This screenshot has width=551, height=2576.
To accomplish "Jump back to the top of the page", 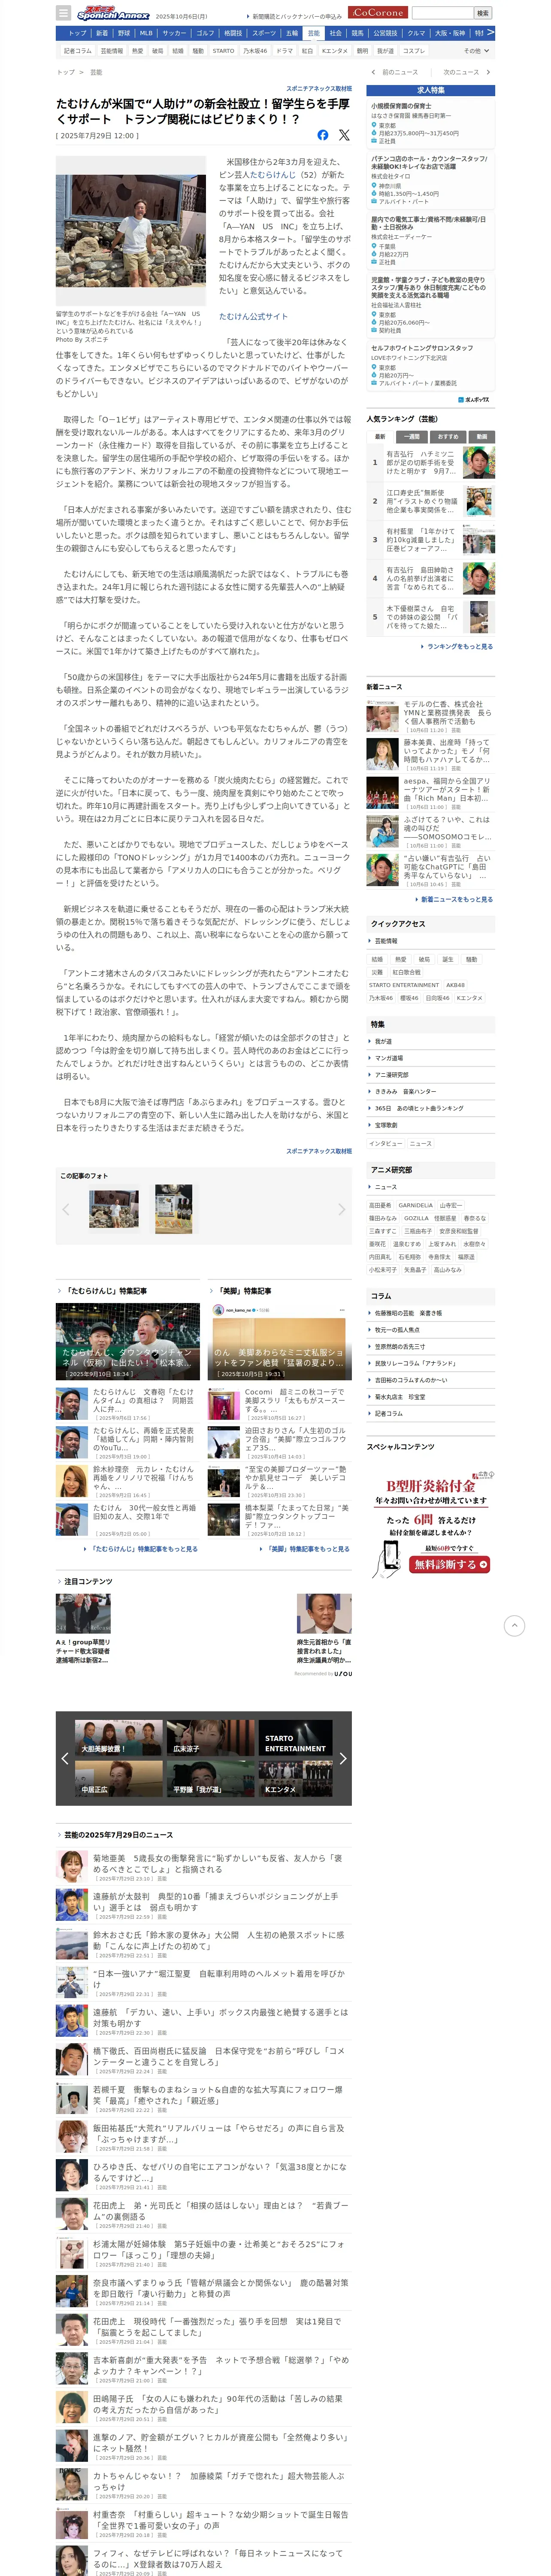I will coord(514,1625).
